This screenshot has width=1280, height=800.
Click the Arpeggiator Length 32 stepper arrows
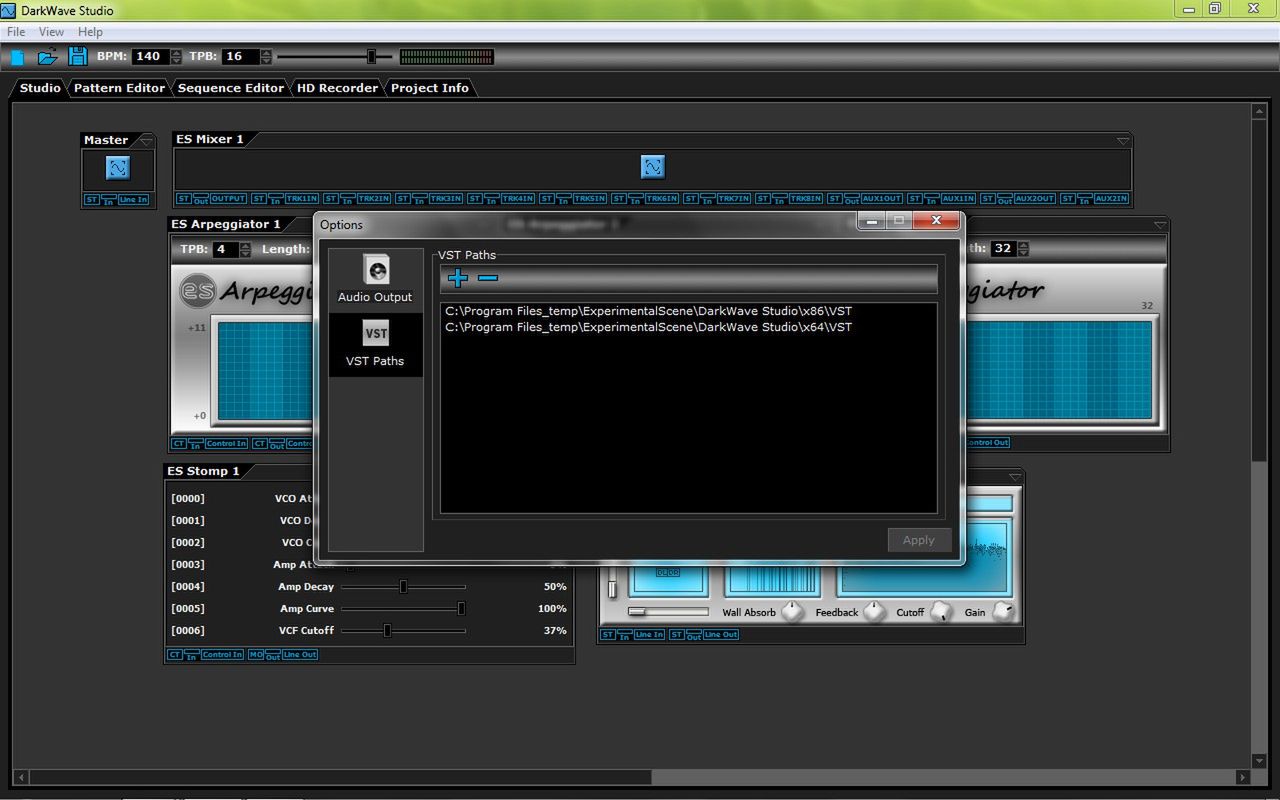(1023, 249)
